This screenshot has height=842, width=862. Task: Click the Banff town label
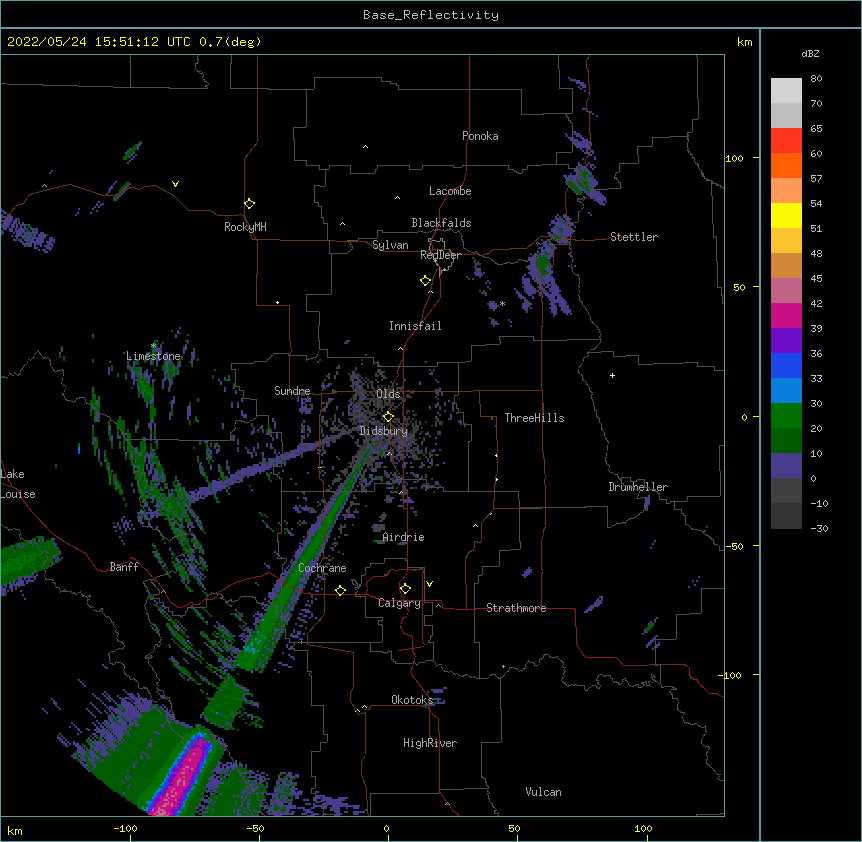pyautogui.click(x=124, y=567)
